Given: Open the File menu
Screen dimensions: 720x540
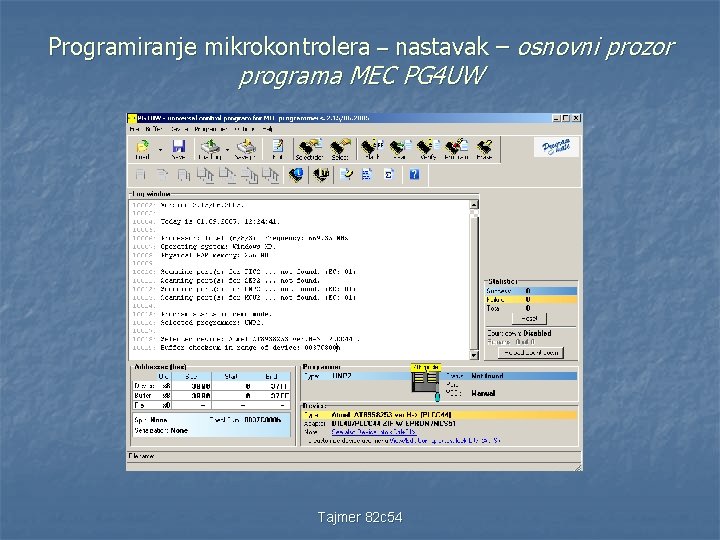Looking at the screenshot, I should coord(134,129).
